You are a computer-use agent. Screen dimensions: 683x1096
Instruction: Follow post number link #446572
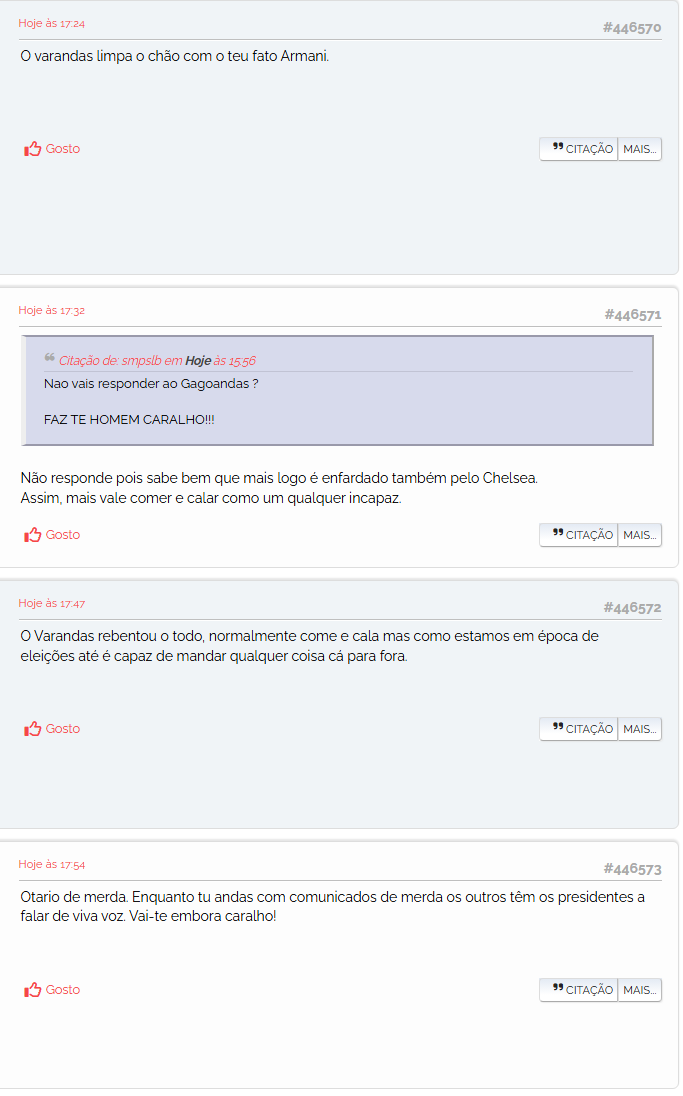click(632, 608)
